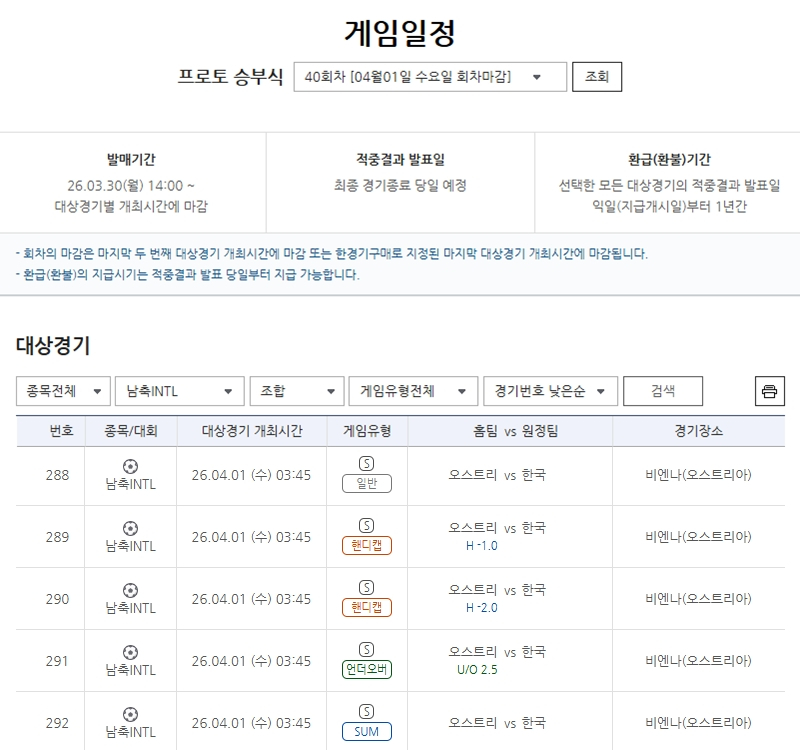Open the 40회차 round selection dropdown

430,77
